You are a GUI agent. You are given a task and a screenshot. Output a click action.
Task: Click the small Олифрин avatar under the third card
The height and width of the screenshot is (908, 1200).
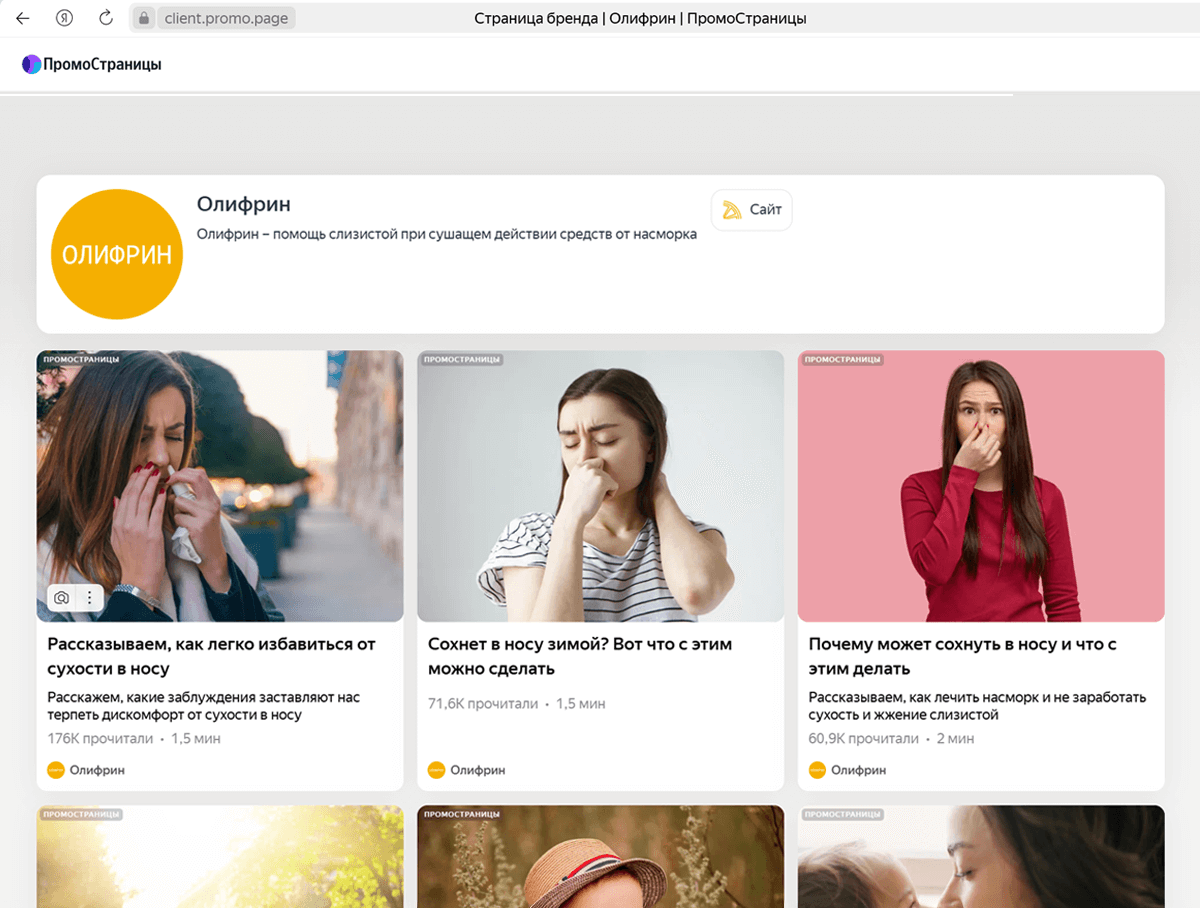pyautogui.click(x=817, y=770)
